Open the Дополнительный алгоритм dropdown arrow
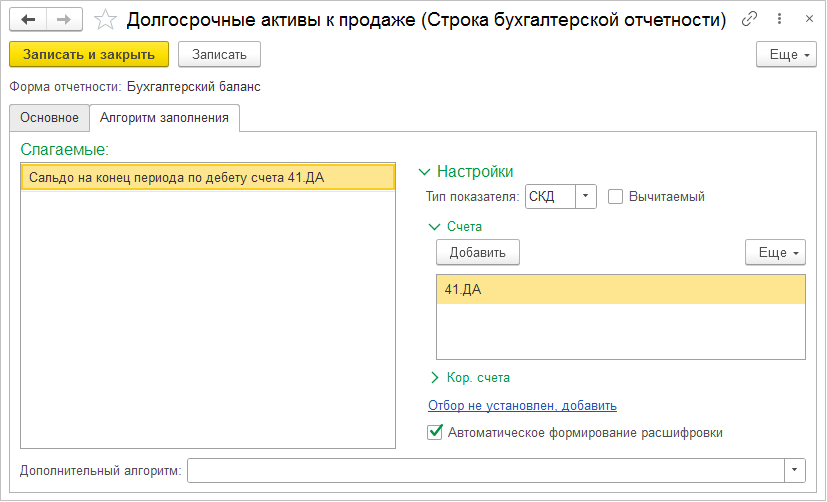The width and height of the screenshot is (827, 502). click(x=795, y=470)
